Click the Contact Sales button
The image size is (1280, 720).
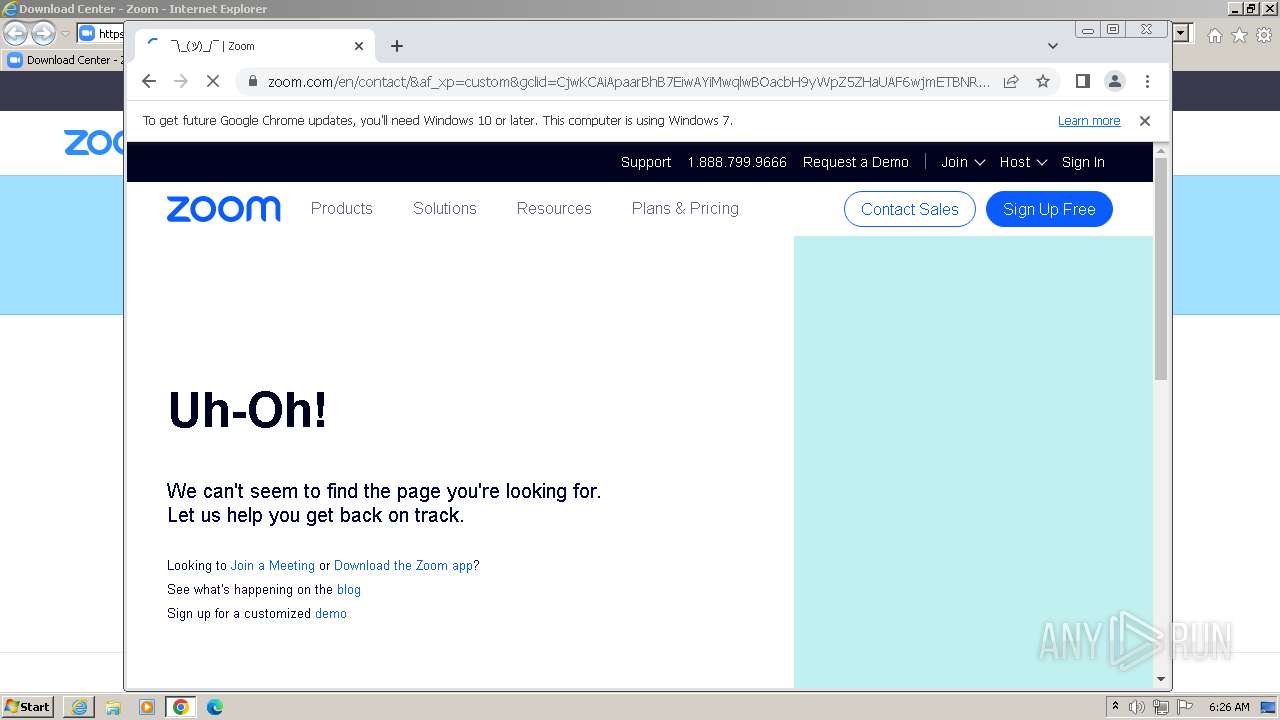910,209
